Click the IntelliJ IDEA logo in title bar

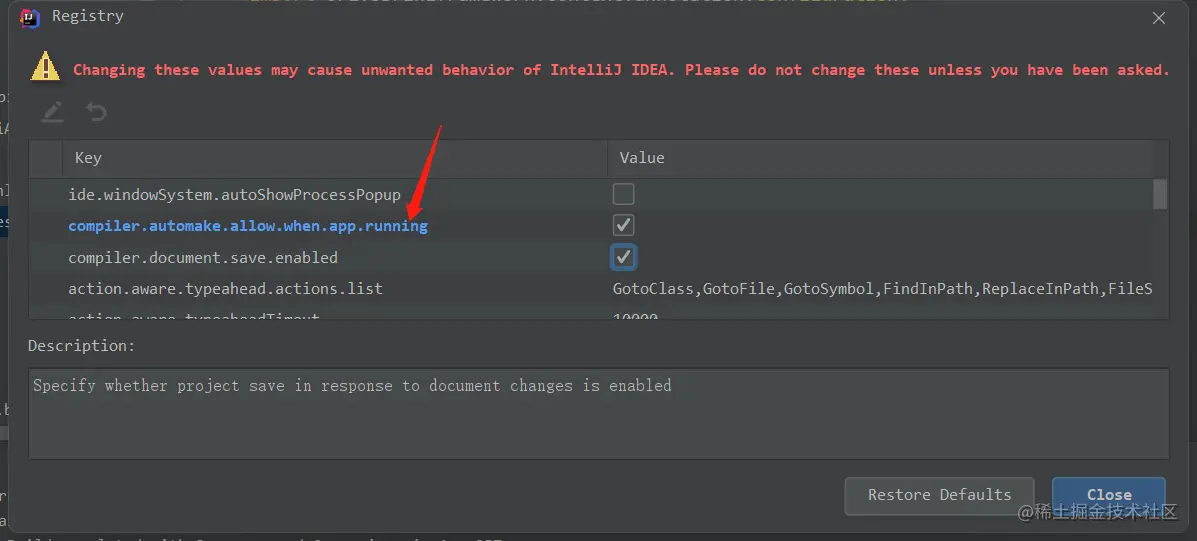(30, 17)
